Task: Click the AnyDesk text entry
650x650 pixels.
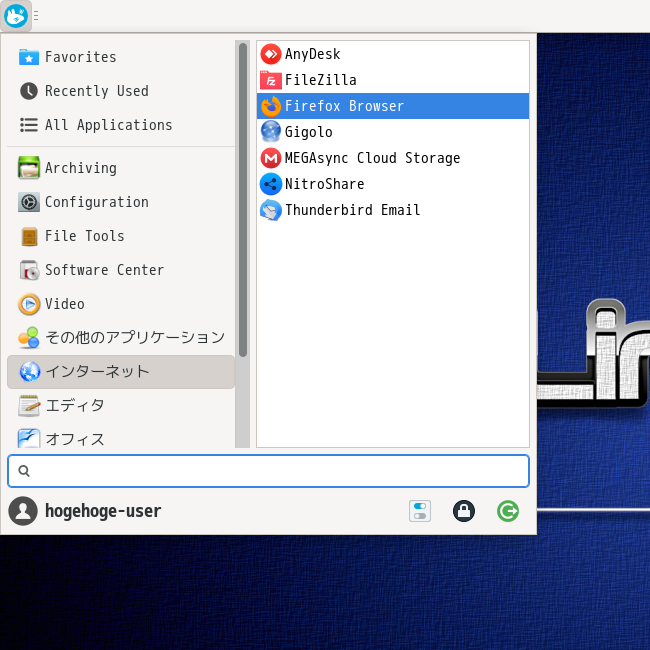Action: pyautogui.click(x=312, y=54)
